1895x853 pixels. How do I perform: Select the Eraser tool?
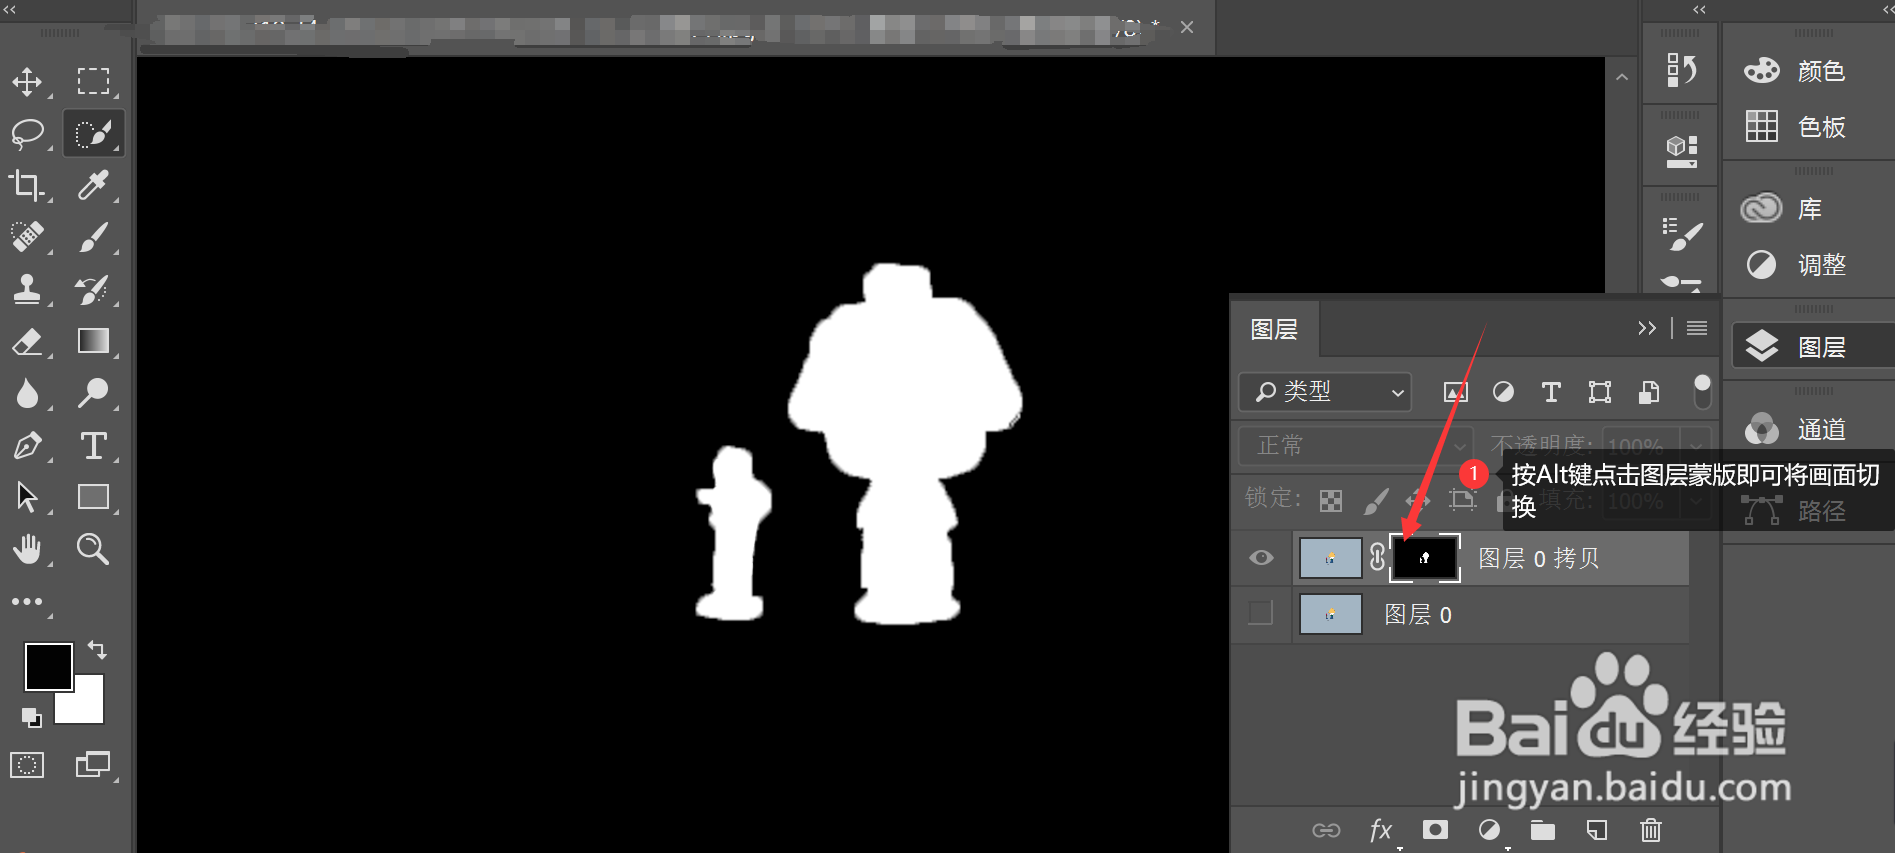pyautogui.click(x=27, y=341)
